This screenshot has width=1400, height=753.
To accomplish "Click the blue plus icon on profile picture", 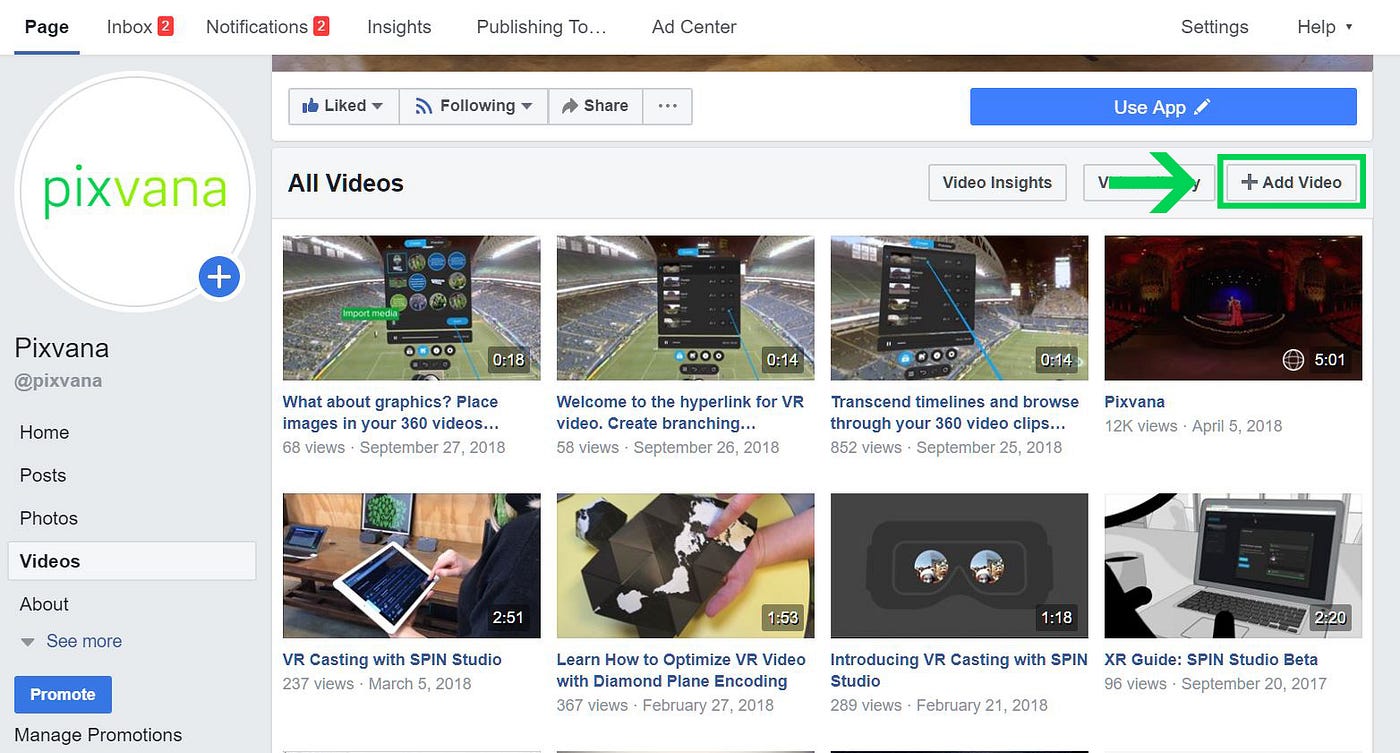I will pos(219,276).
